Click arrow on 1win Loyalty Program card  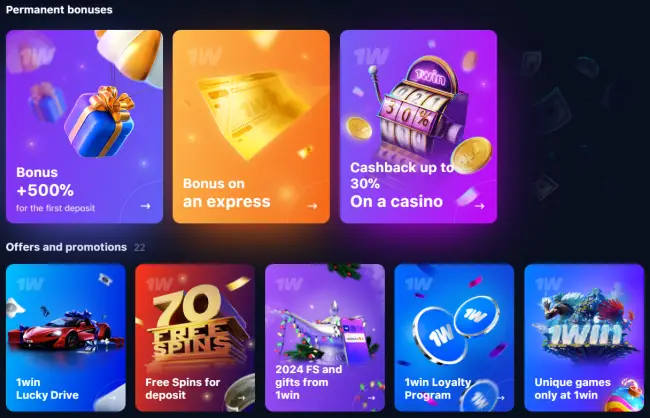tap(501, 398)
